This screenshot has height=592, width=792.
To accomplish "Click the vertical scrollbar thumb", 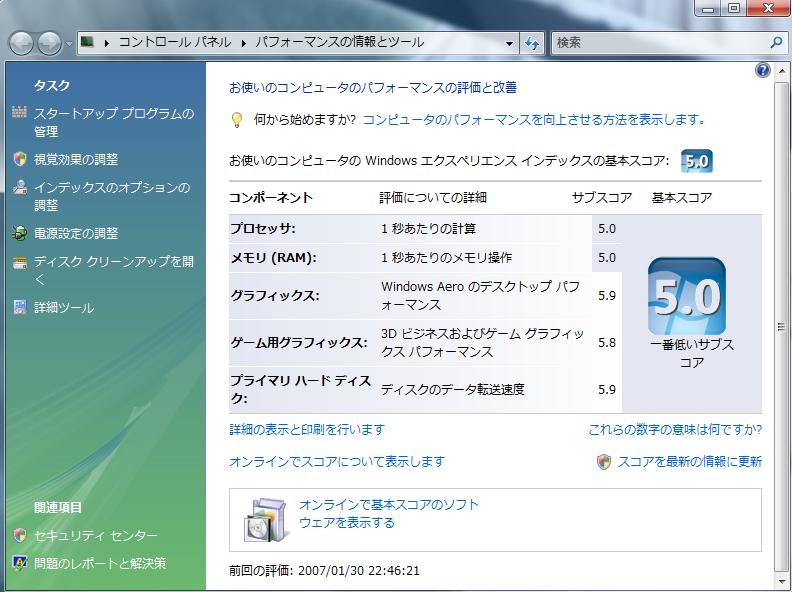I will click(x=782, y=326).
